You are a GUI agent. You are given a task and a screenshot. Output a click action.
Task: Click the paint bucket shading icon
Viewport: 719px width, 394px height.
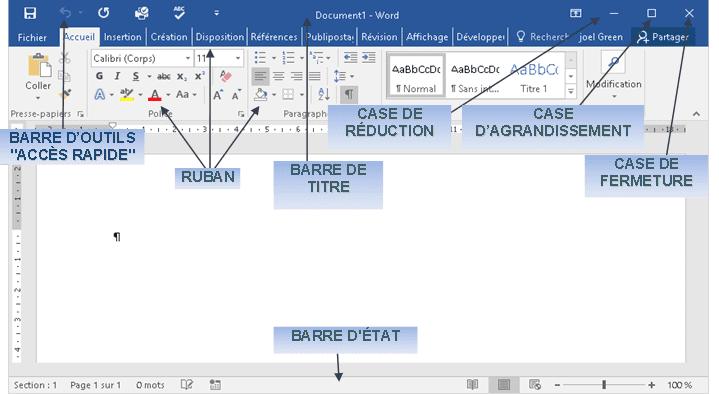pyautogui.click(x=260, y=94)
